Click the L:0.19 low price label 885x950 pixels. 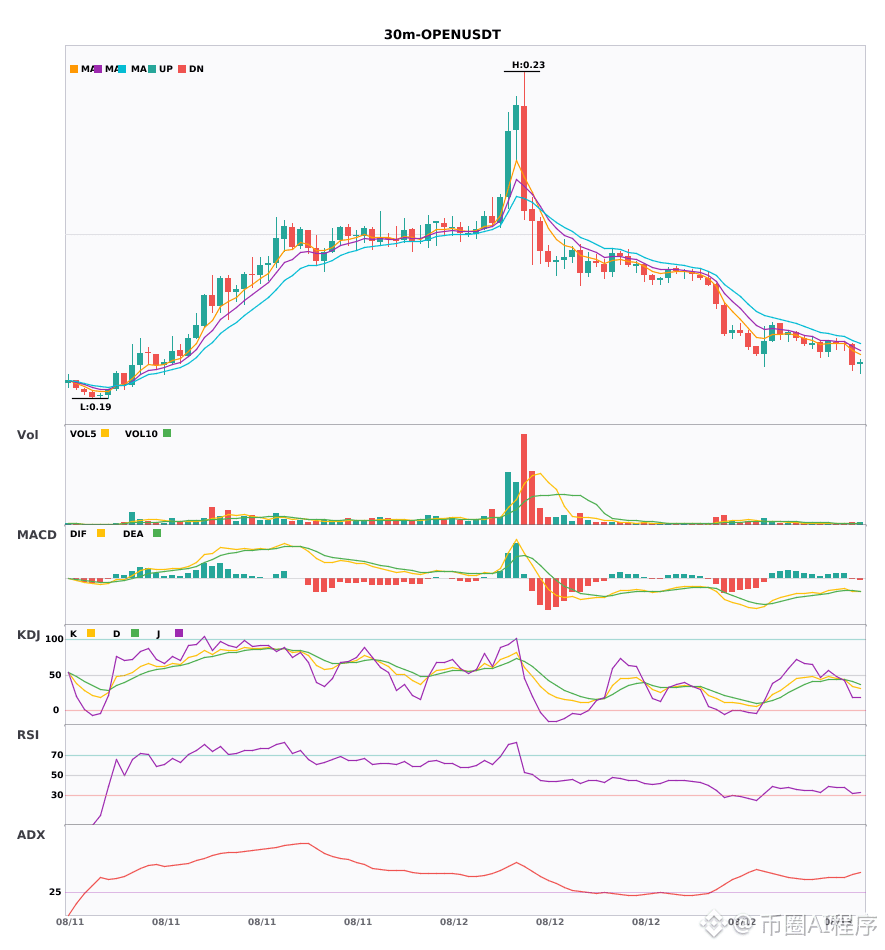pos(96,407)
